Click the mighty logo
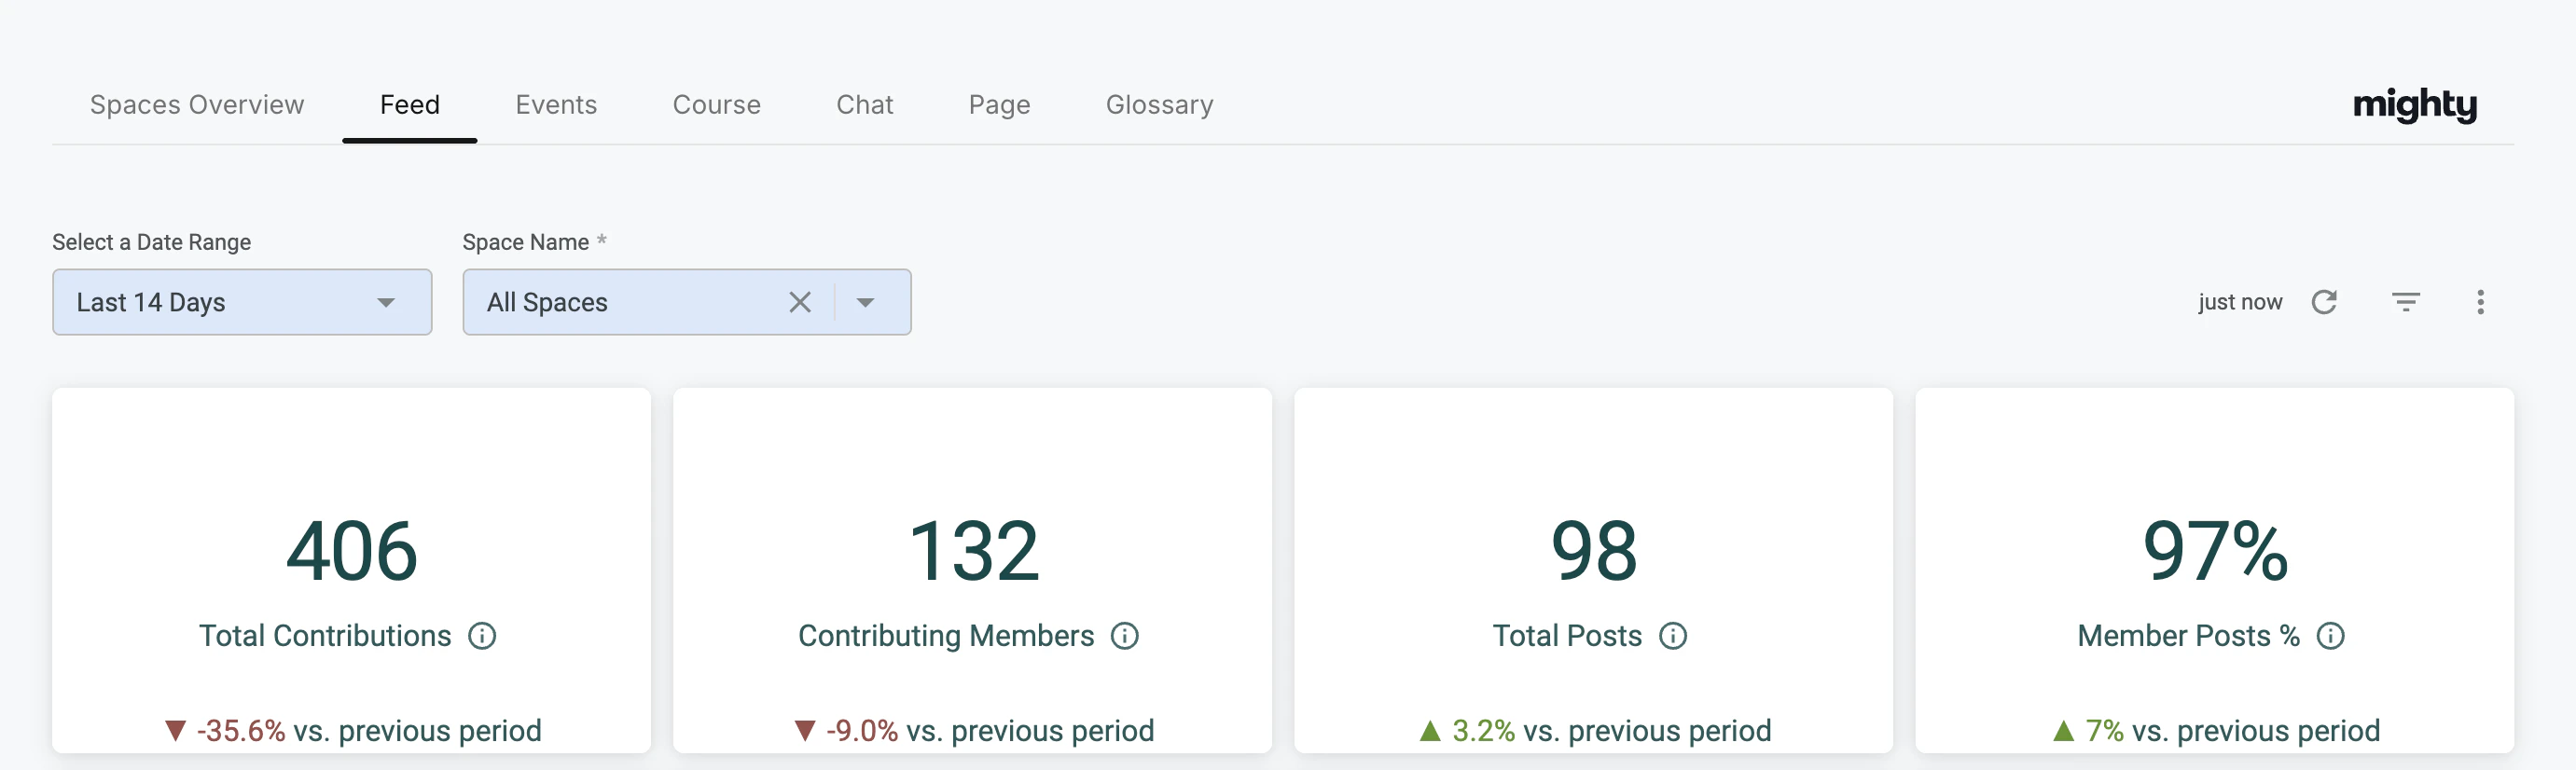 [x=2414, y=105]
